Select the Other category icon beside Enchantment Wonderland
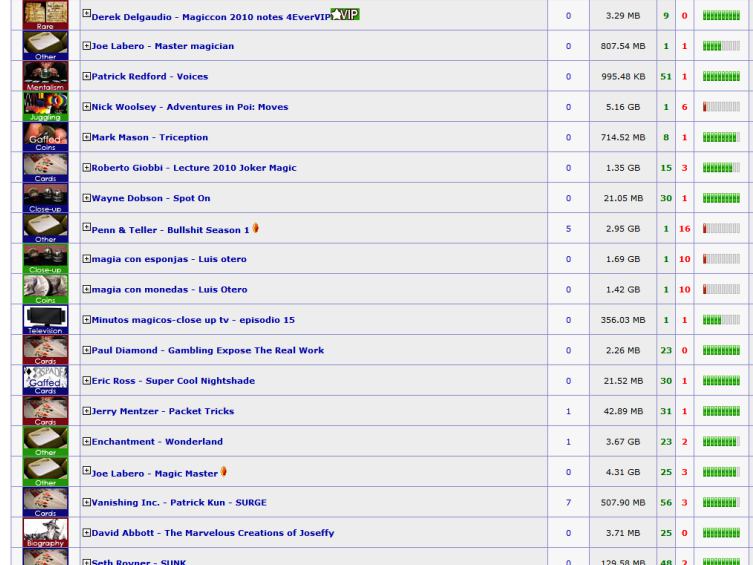 pyautogui.click(x=46, y=441)
